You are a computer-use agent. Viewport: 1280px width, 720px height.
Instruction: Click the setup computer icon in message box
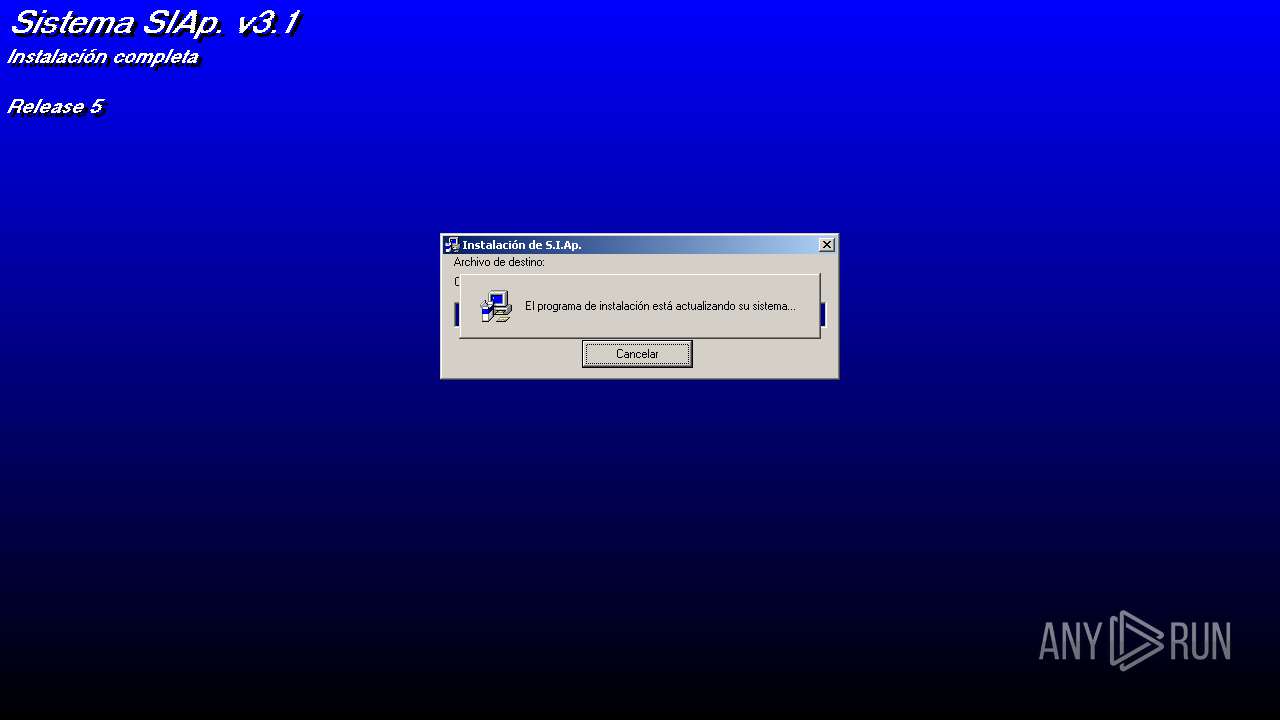[x=496, y=306]
